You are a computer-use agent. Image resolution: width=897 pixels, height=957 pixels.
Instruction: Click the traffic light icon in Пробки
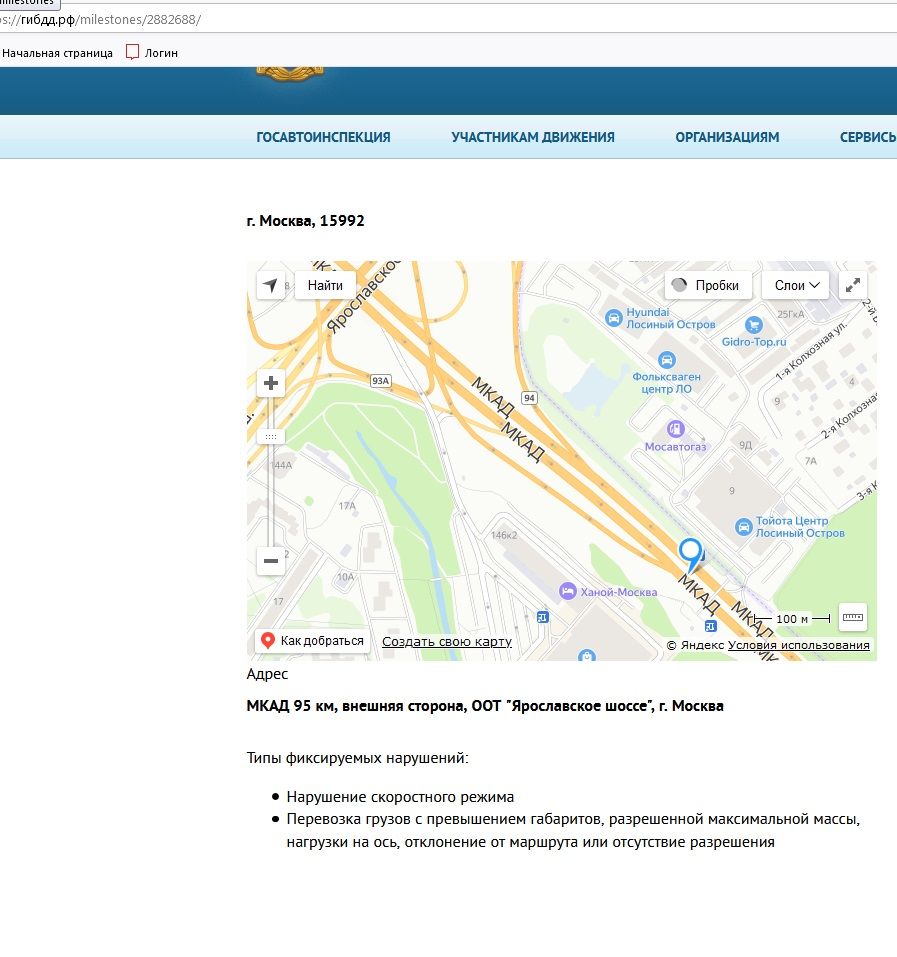[x=679, y=284]
